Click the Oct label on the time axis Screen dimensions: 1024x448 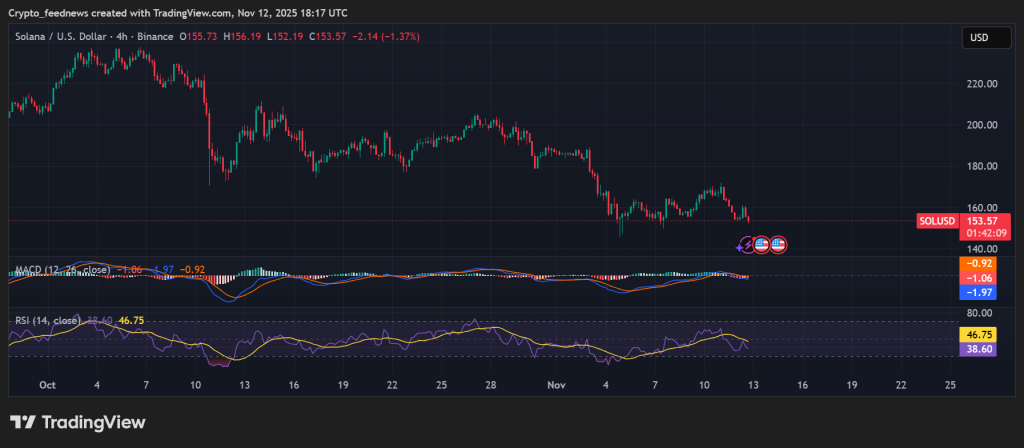(47, 384)
